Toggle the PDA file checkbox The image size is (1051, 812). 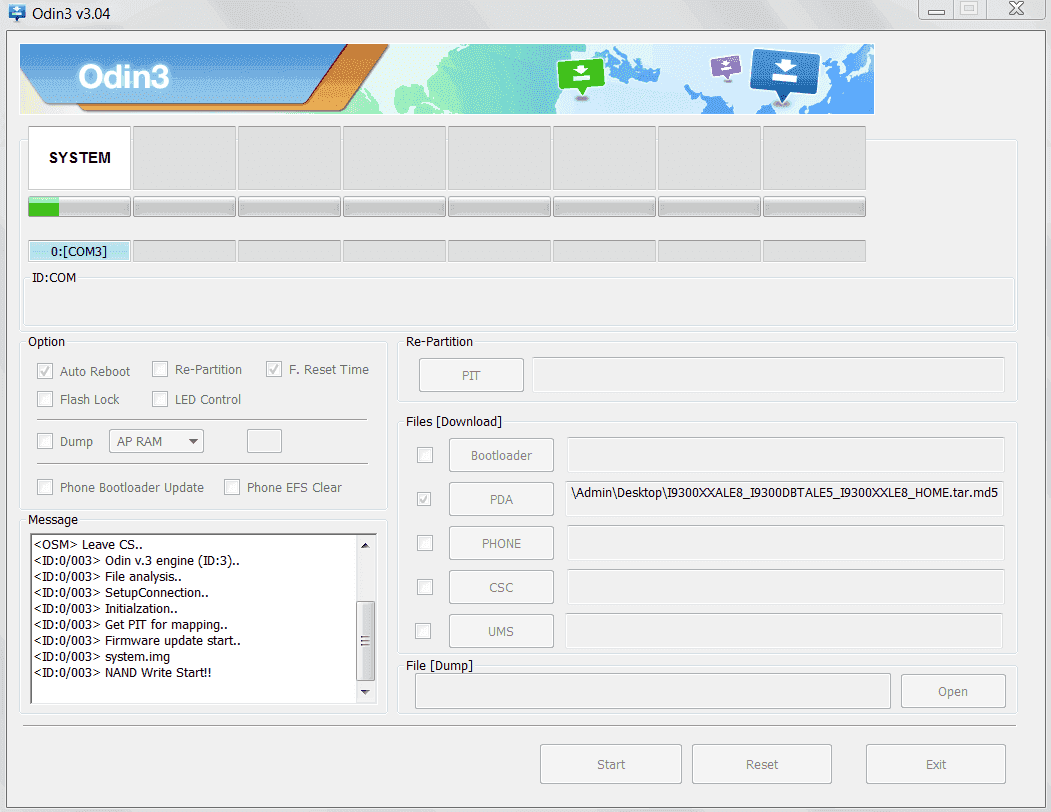point(424,499)
